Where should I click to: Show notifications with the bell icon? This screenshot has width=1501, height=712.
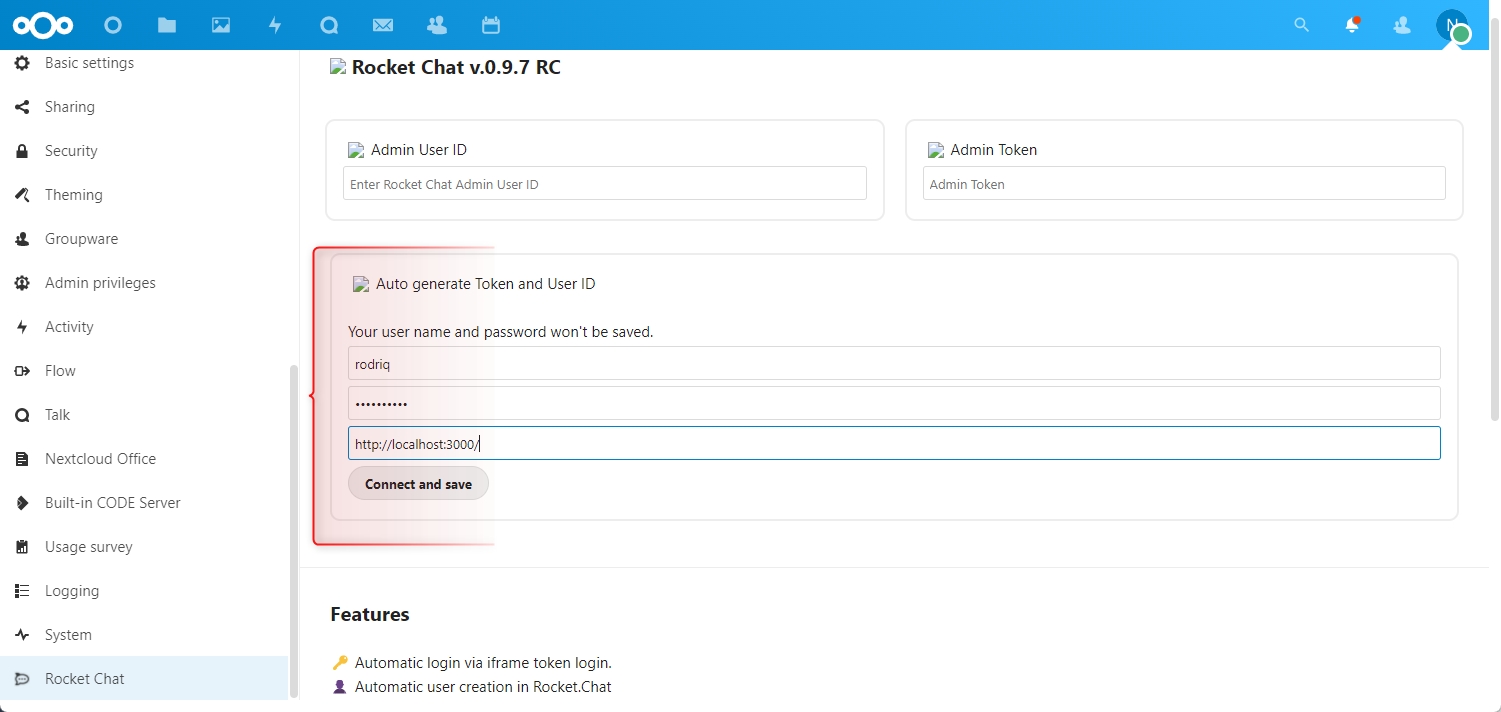[1352, 25]
